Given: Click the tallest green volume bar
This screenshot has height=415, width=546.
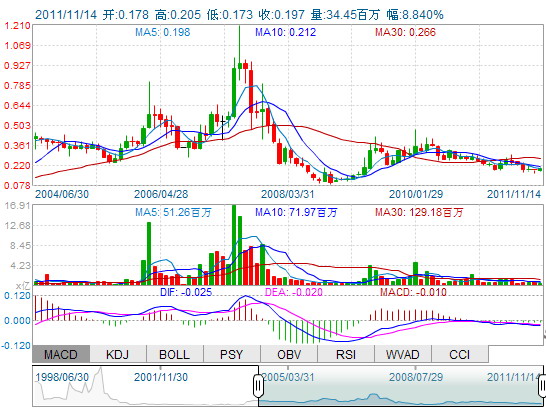Looking at the screenshot, I should point(234,245).
